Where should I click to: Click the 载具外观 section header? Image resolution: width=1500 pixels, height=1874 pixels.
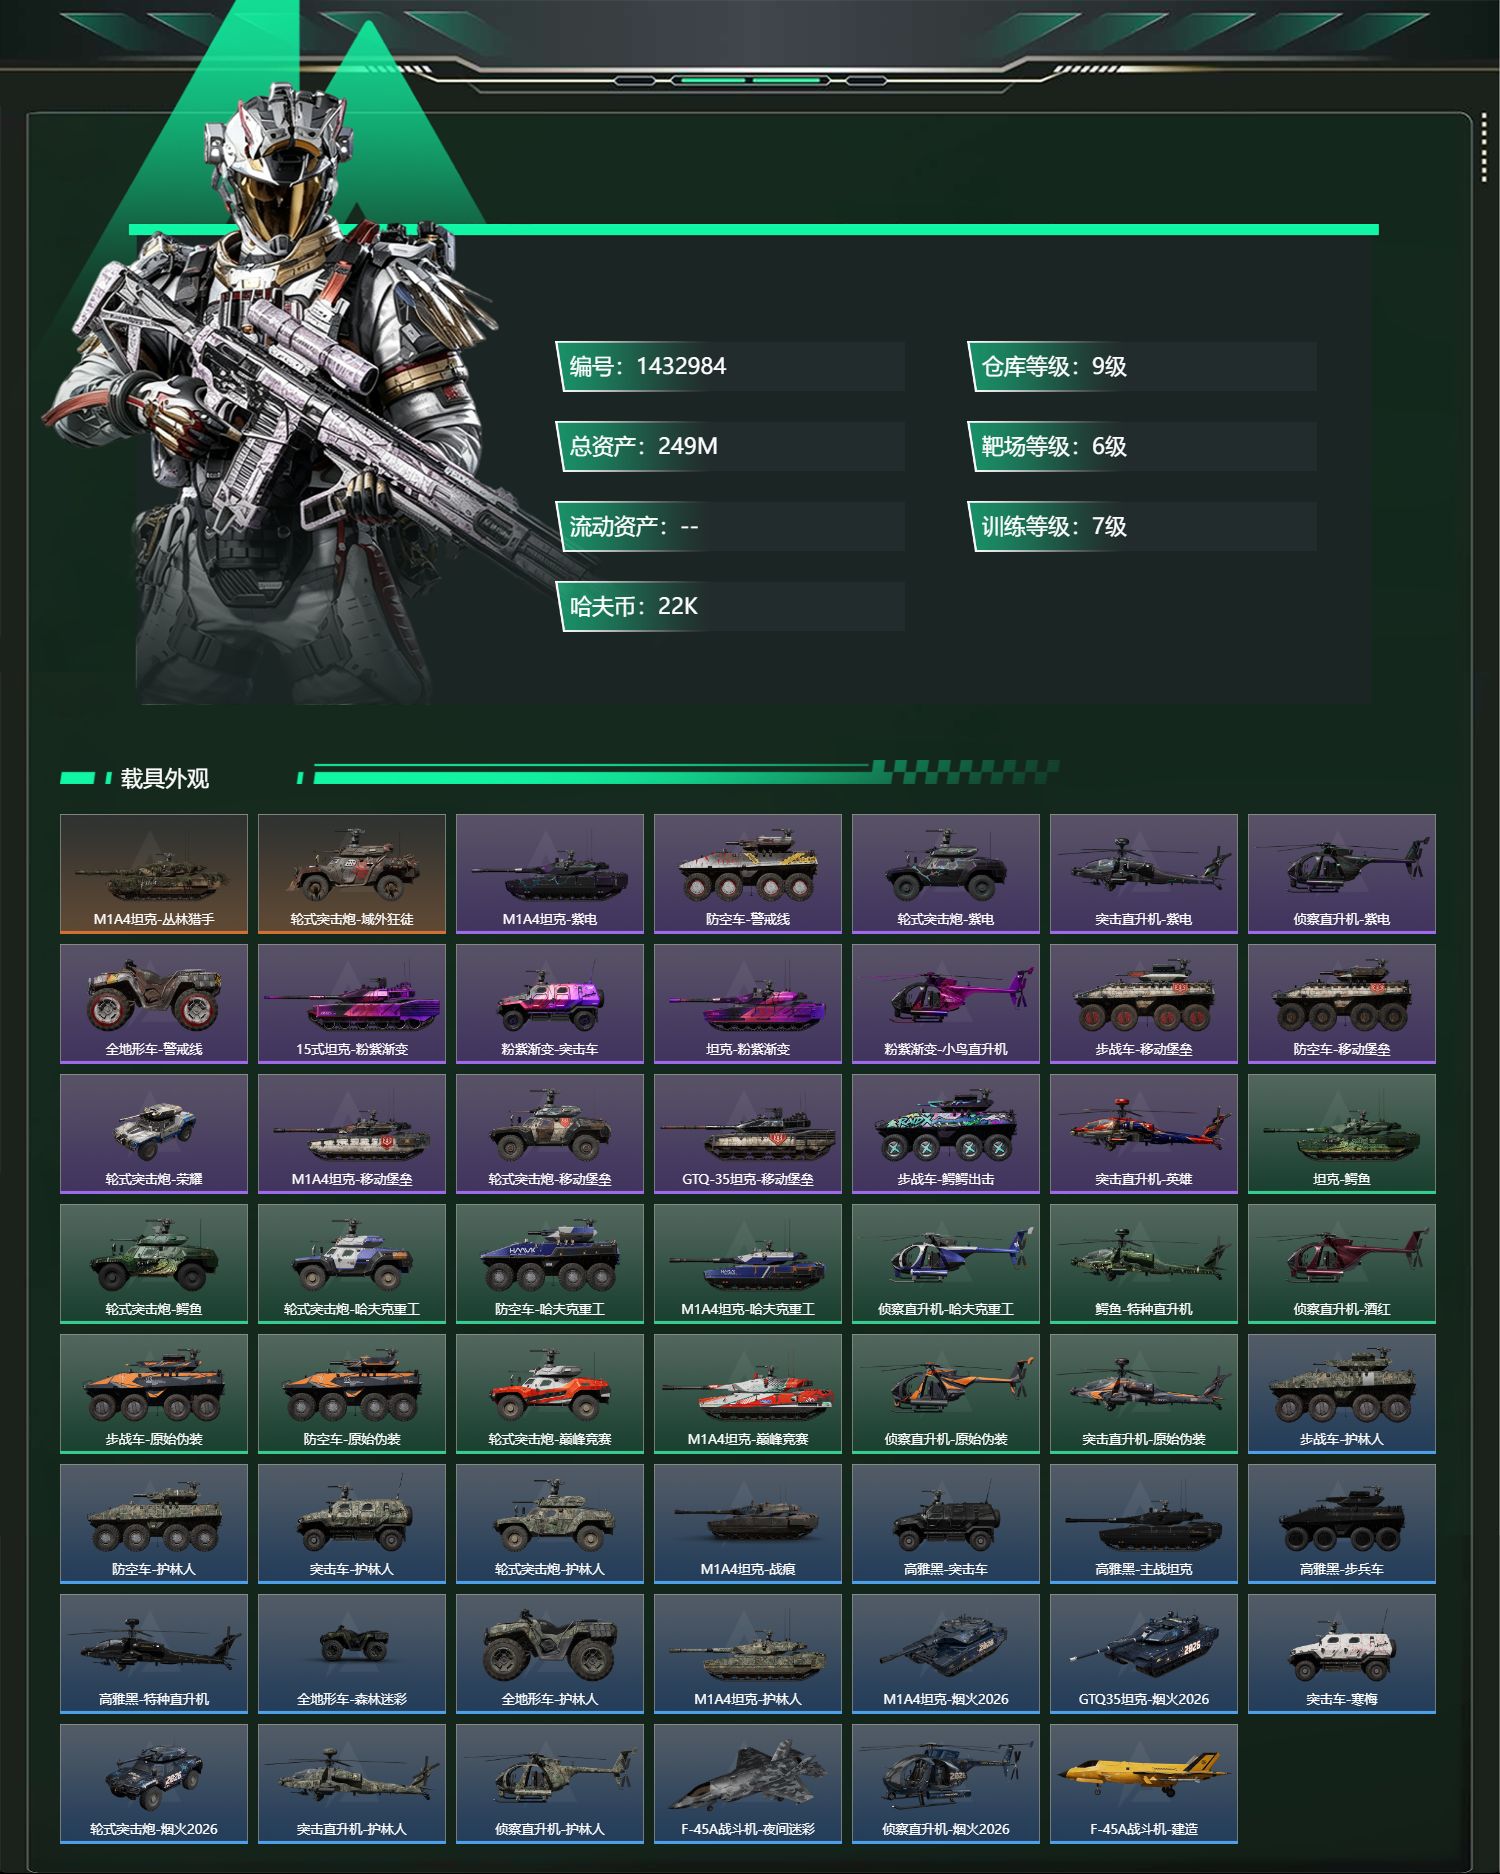(165, 778)
